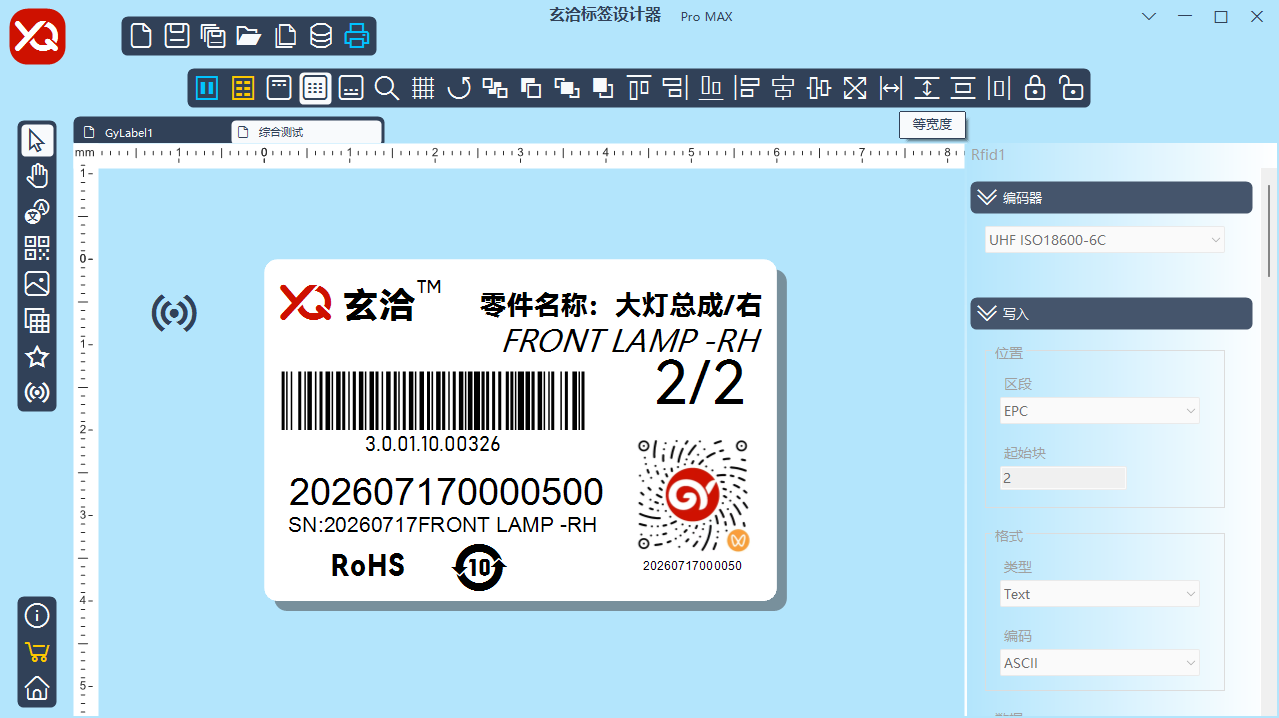The image size is (1279, 718).
Task: Switch to the GyLabel1 tab
Action: point(152,132)
